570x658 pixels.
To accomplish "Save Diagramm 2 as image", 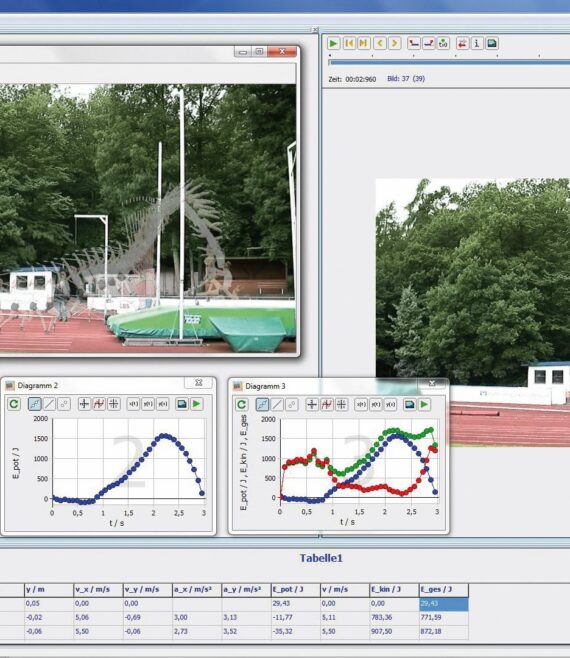I will 182,404.
